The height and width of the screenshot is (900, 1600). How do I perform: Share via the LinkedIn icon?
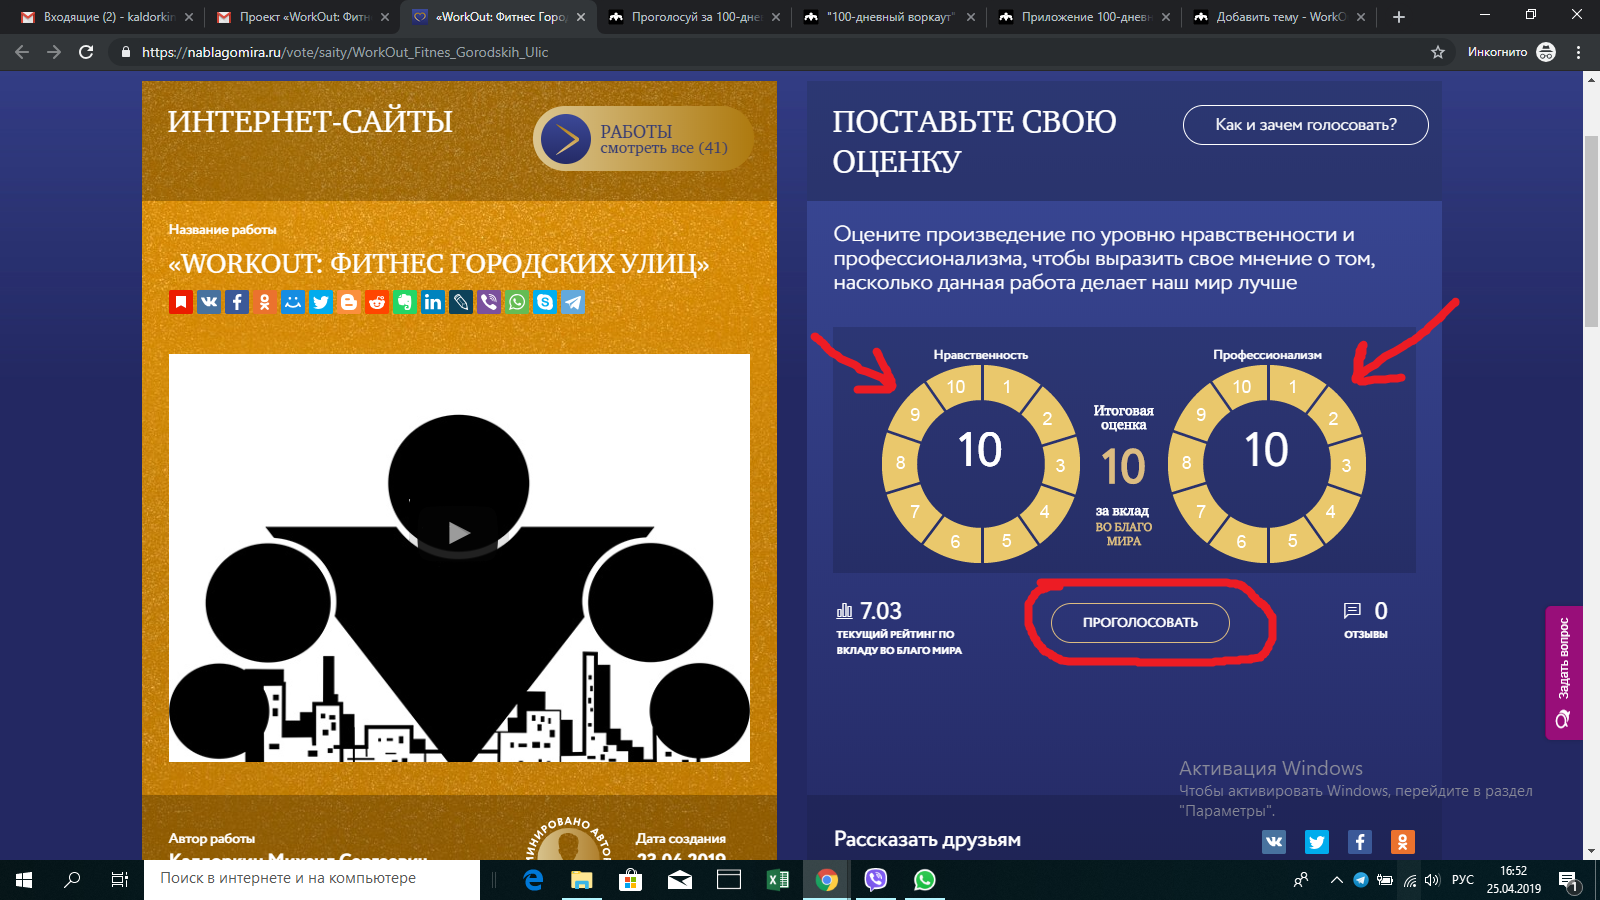pos(433,302)
